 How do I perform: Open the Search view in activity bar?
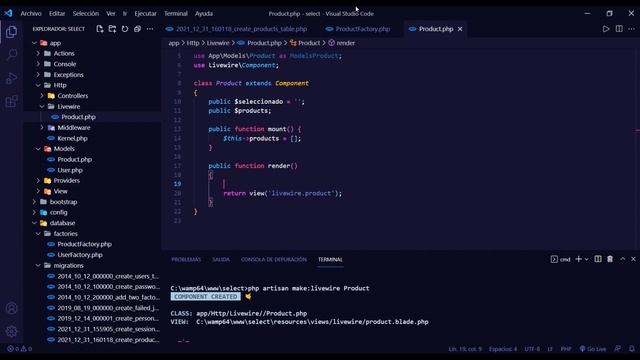click(x=11, y=55)
